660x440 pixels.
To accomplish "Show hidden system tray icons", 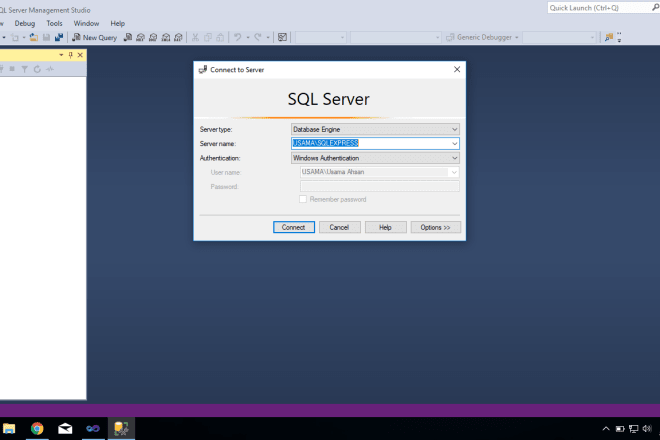I will click(x=606, y=429).
